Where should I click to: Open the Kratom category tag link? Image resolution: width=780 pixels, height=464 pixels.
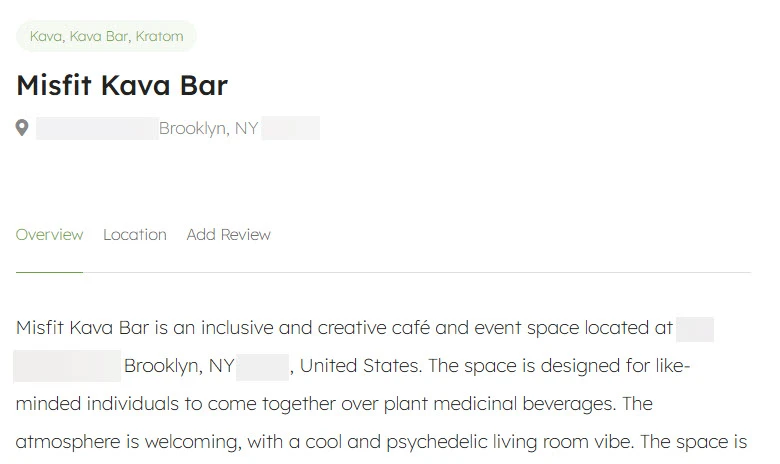tap(159, 37)
